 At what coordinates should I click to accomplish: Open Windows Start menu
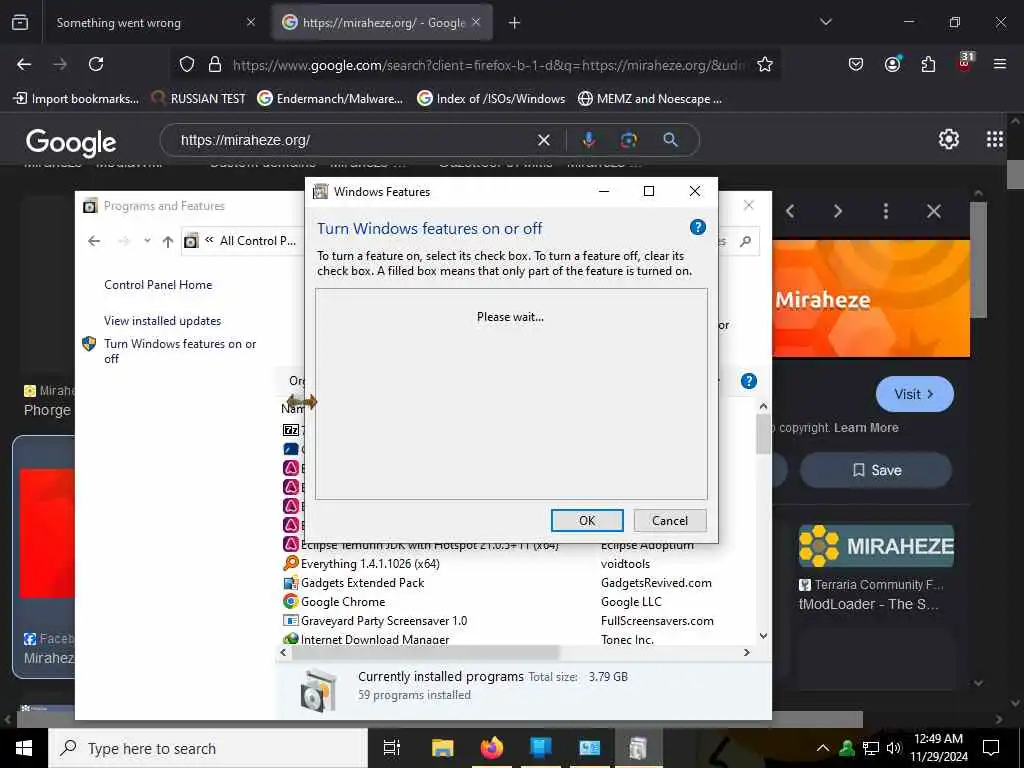click(x=24, y=748)
